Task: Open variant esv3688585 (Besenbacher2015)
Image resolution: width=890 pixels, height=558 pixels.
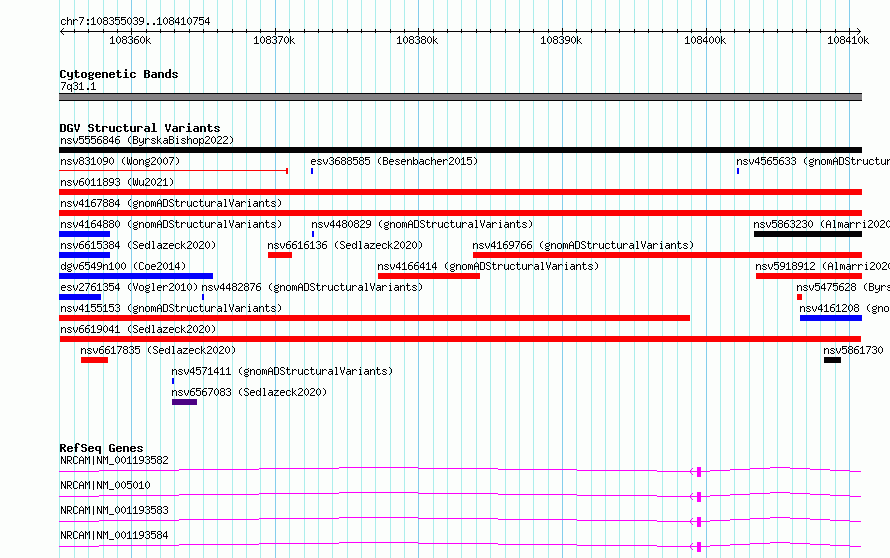Action: [x=394, y=161]
